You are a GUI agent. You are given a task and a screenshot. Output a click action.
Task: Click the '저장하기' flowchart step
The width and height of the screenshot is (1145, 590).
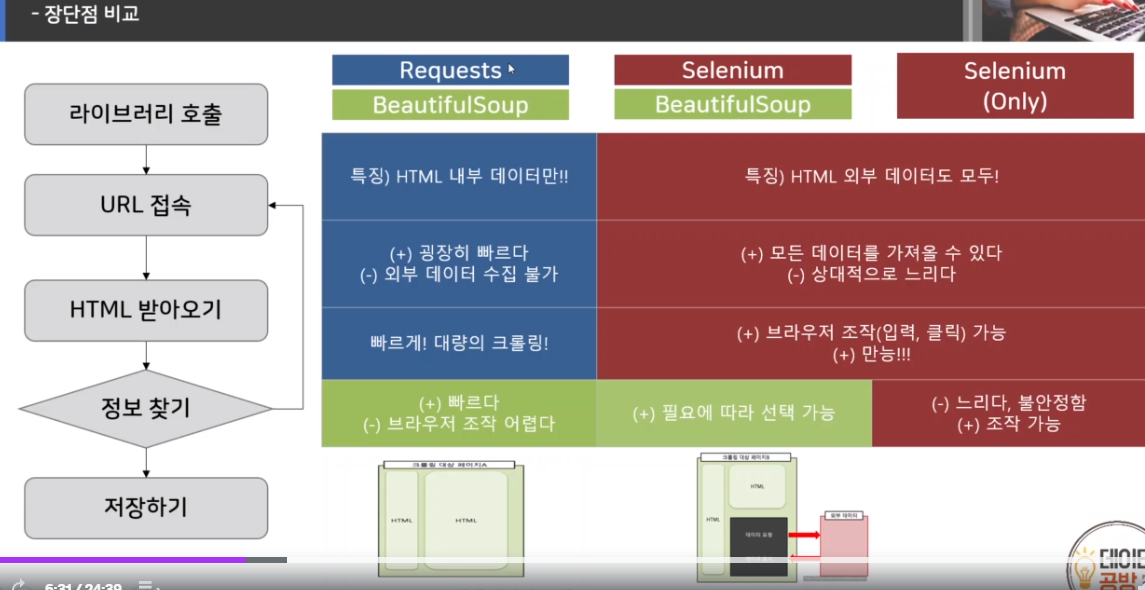click(x=146, y=507)
